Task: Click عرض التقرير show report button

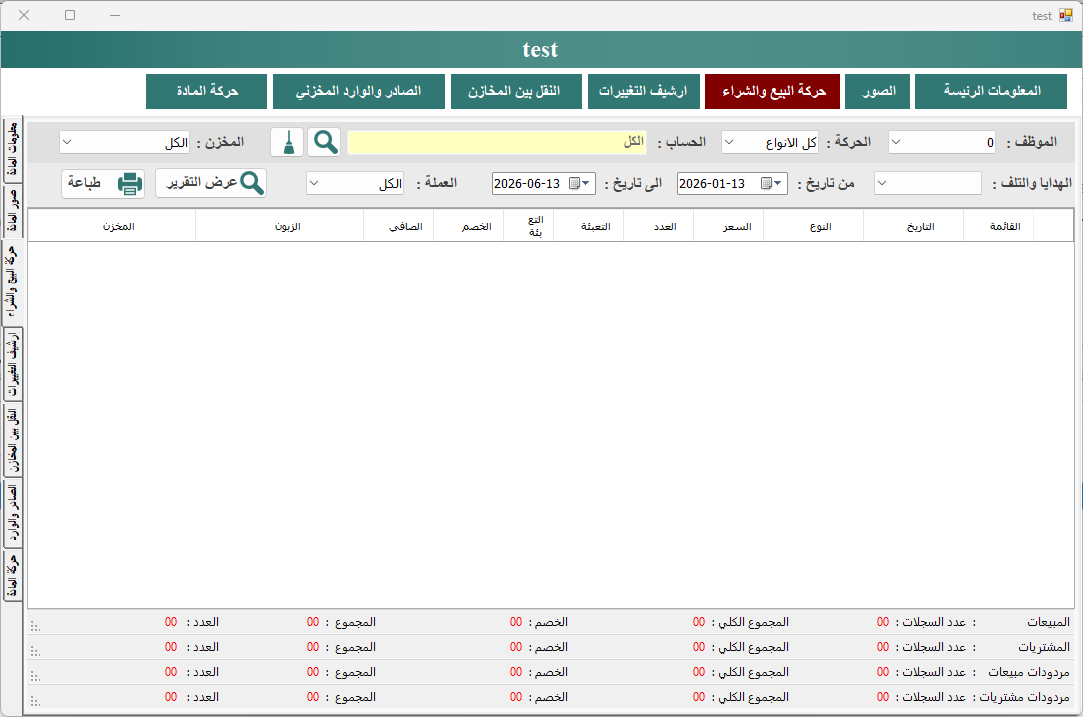Action: coord(211,184)
